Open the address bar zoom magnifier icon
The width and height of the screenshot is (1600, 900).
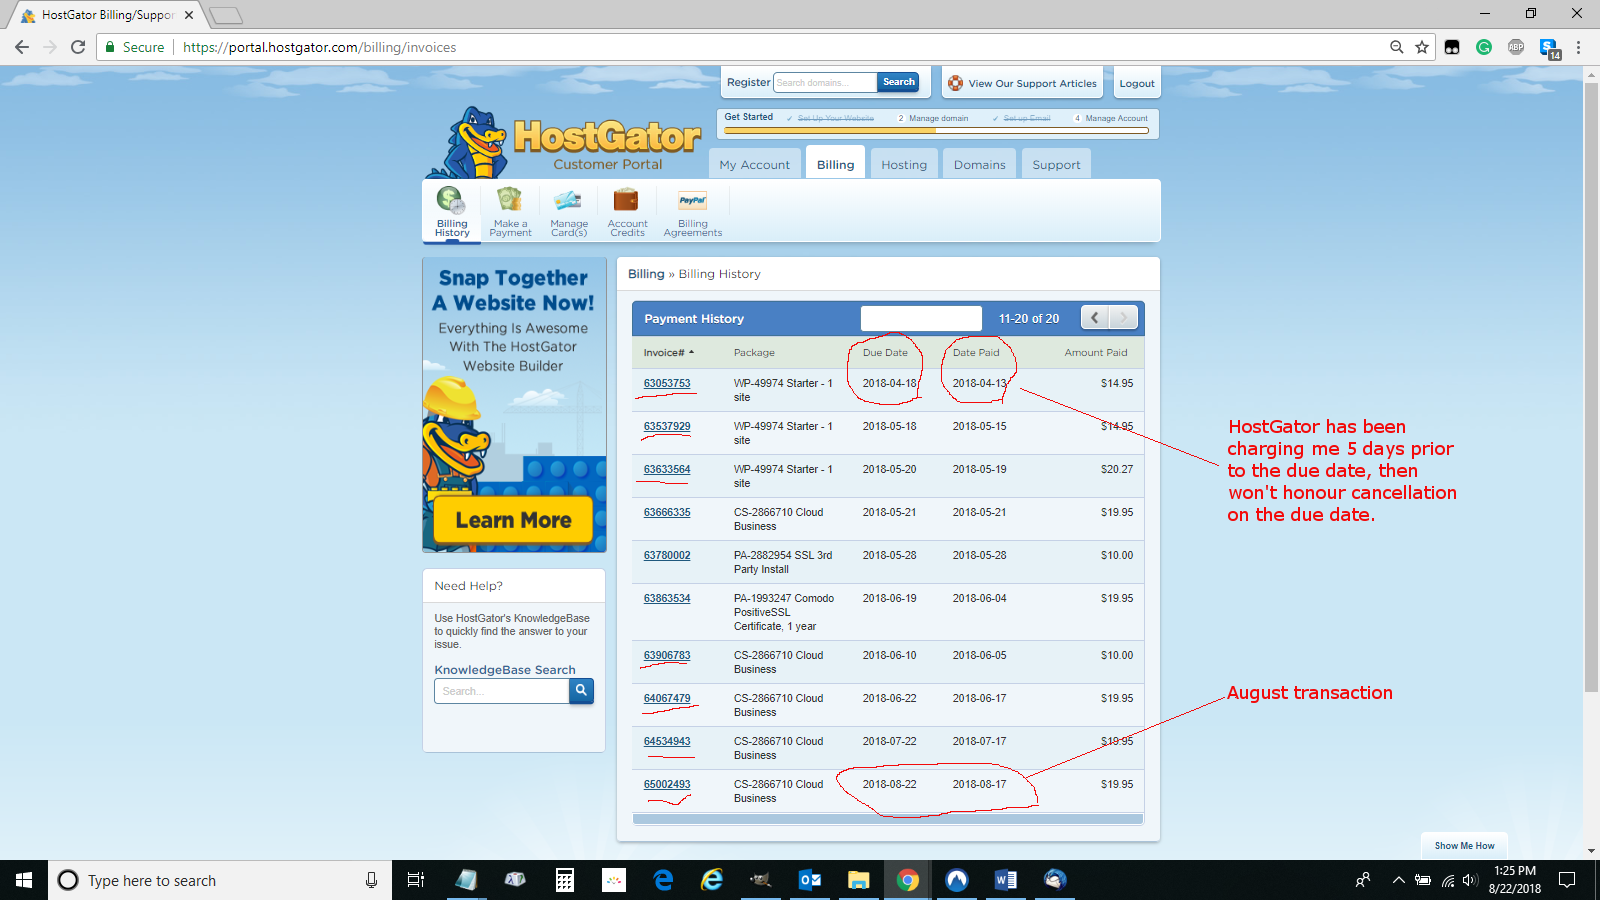[x=1397, y=47]
